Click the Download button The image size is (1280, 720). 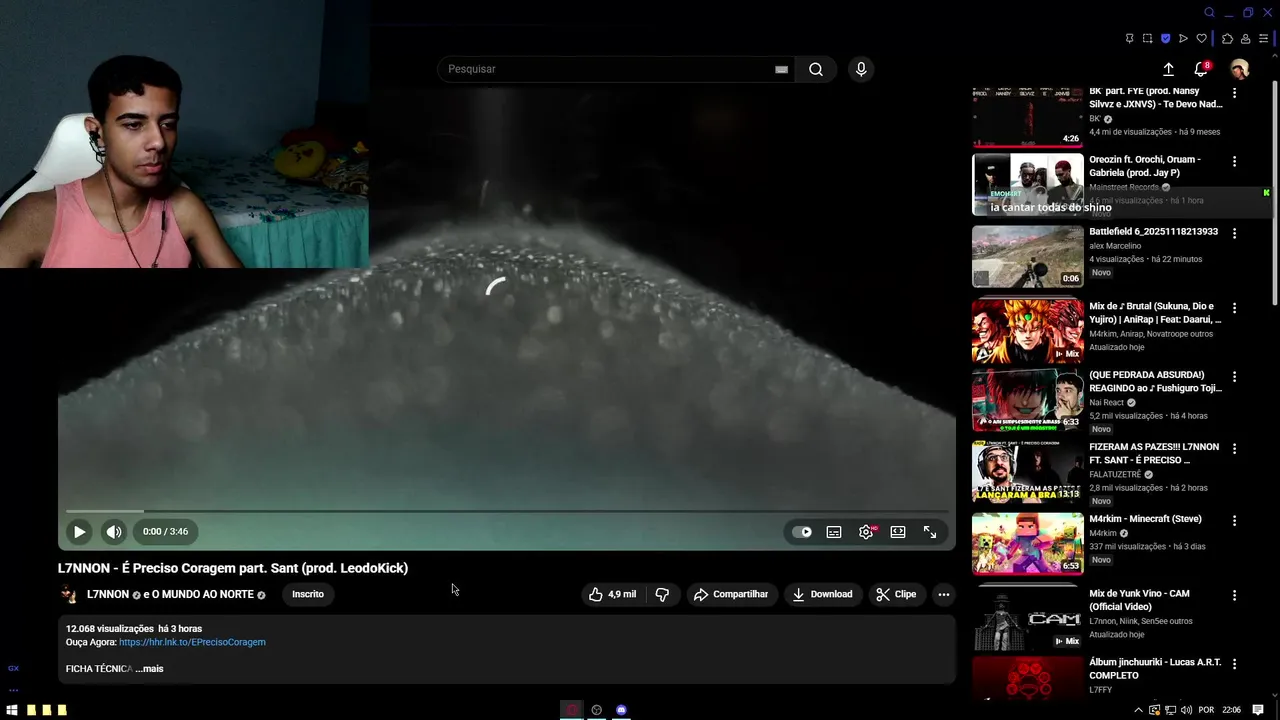tap(822, 594)
